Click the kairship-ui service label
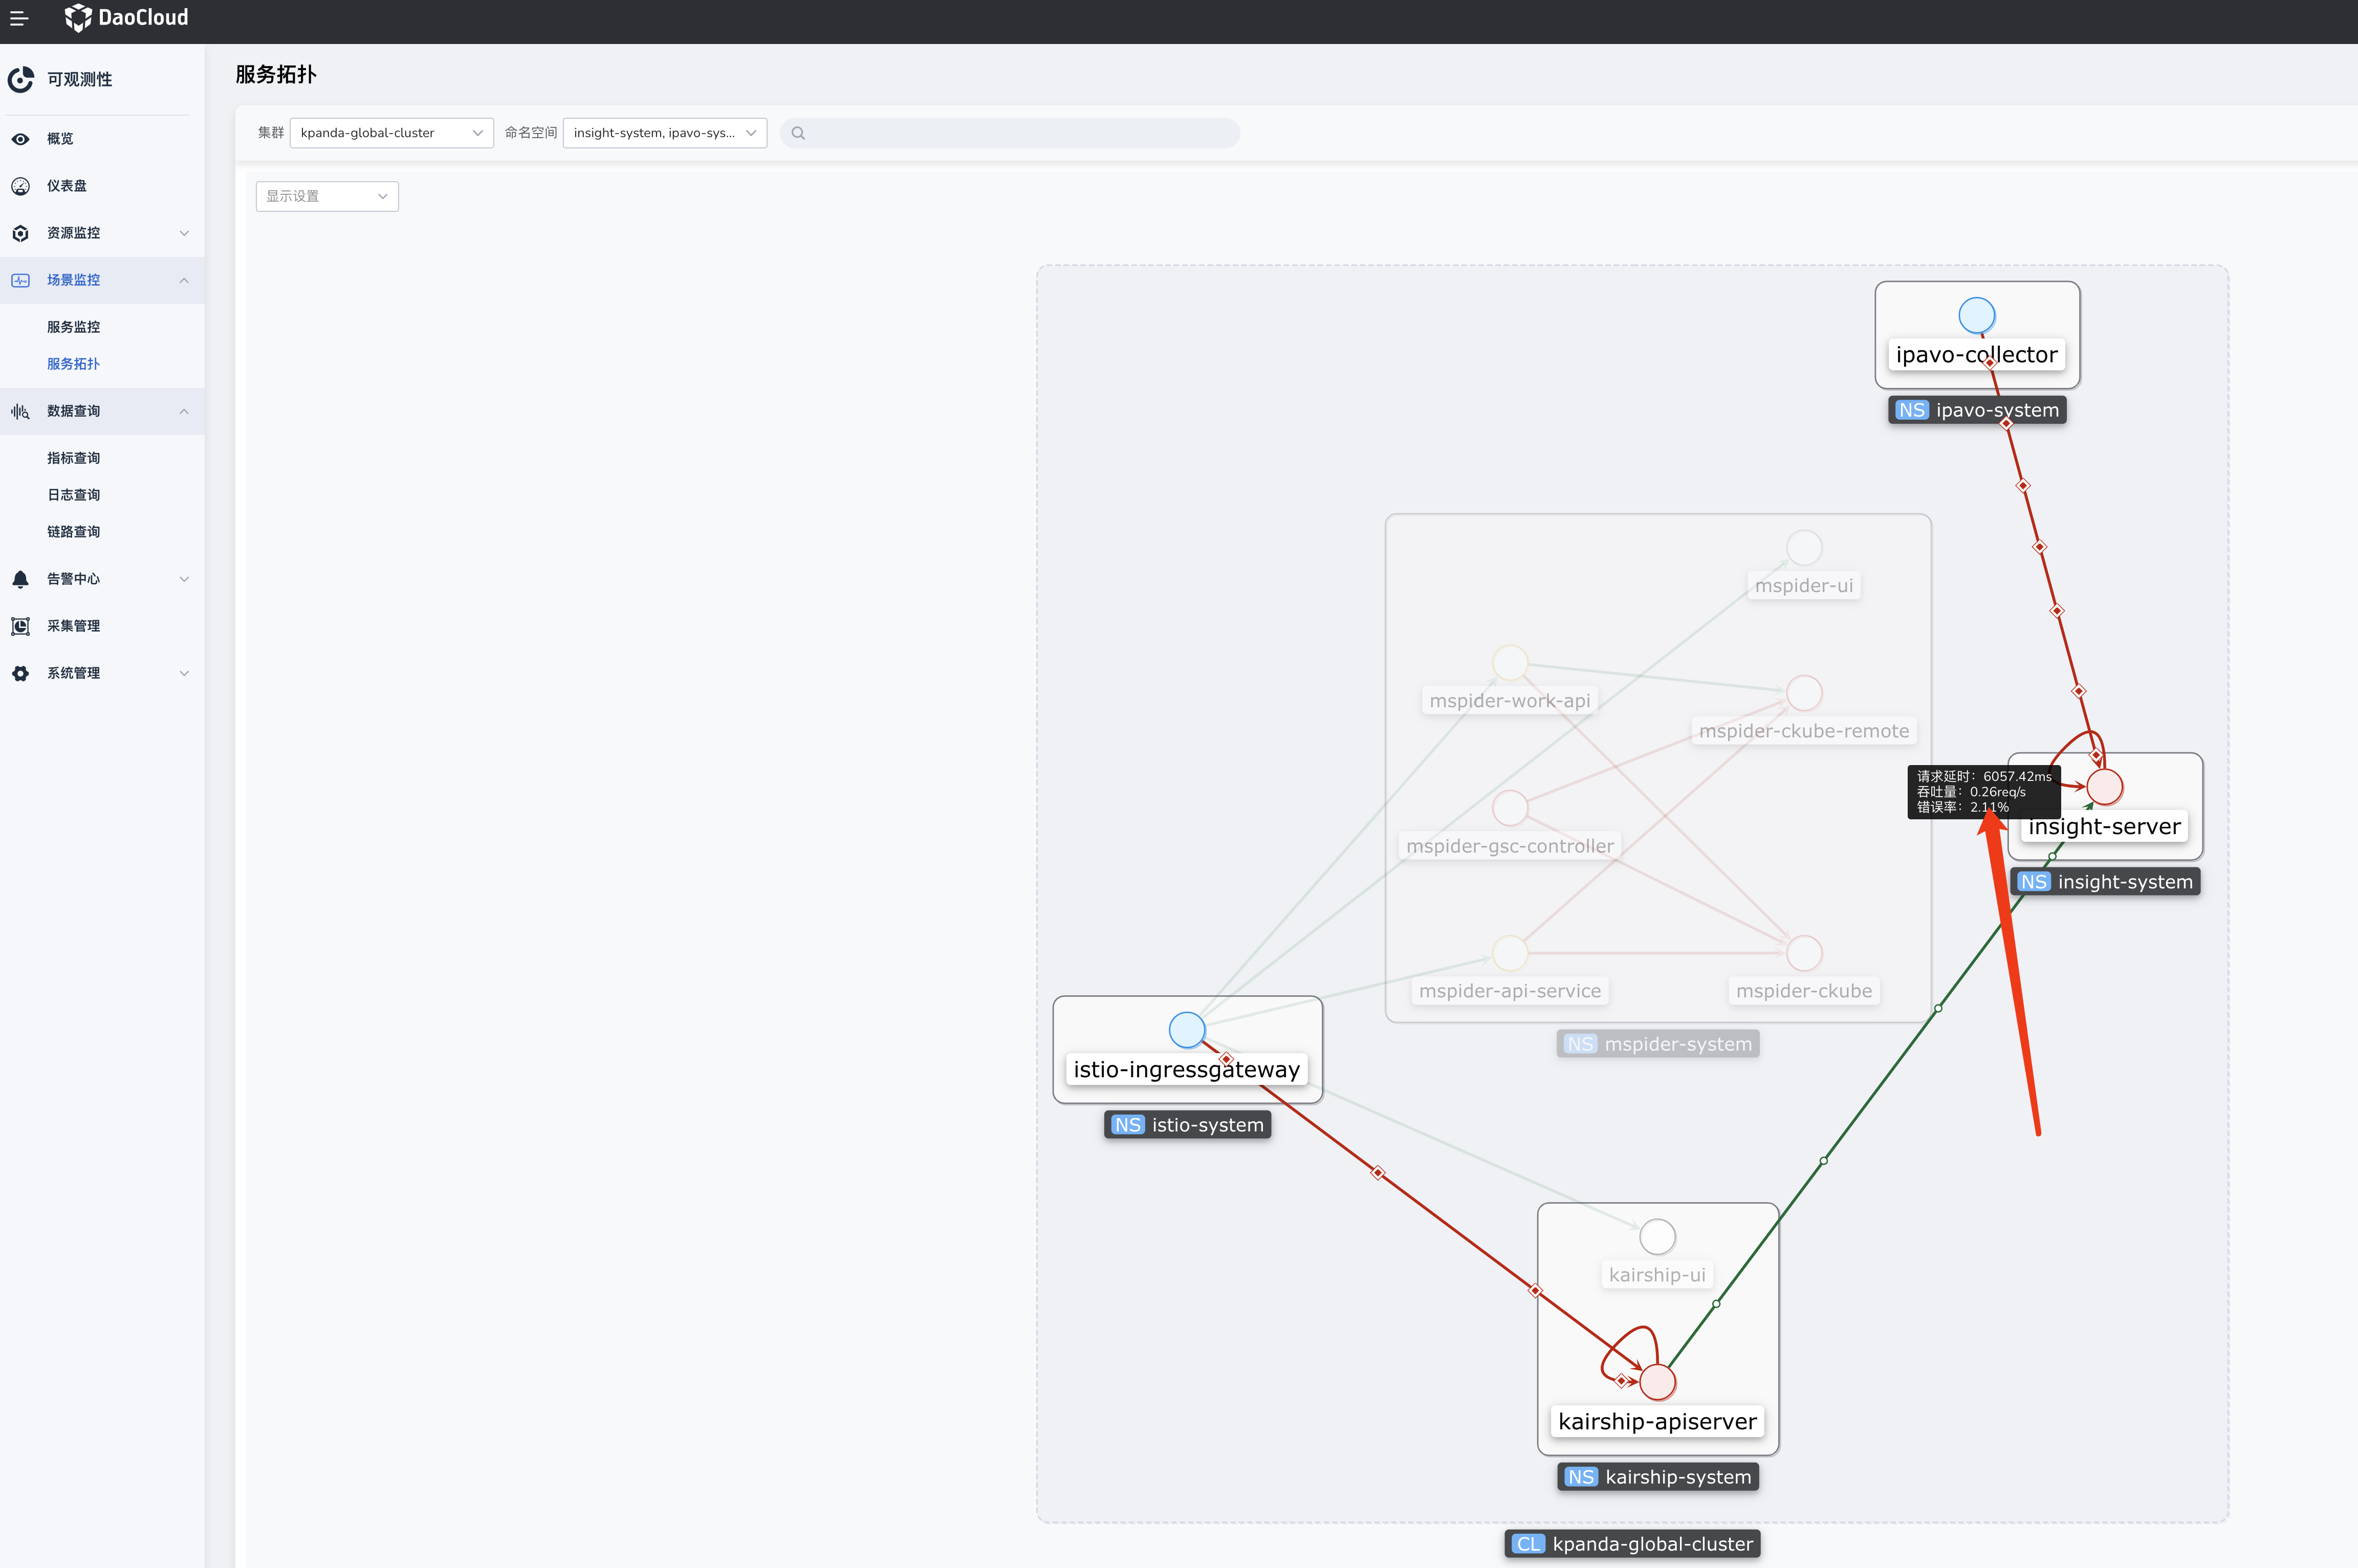Viewport: 2358px width, 1568px height. pos(1657,1275)
